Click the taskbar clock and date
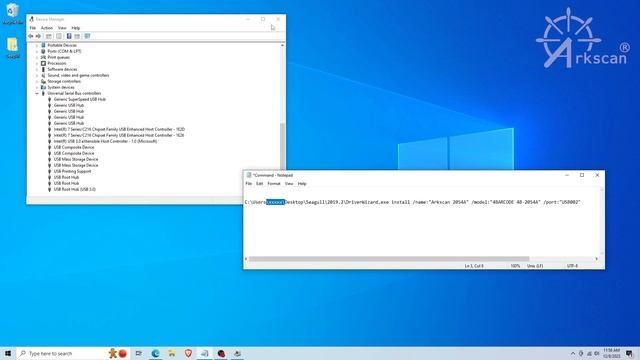The height and width of the screenshot is (360, 640). coord(611,353)
